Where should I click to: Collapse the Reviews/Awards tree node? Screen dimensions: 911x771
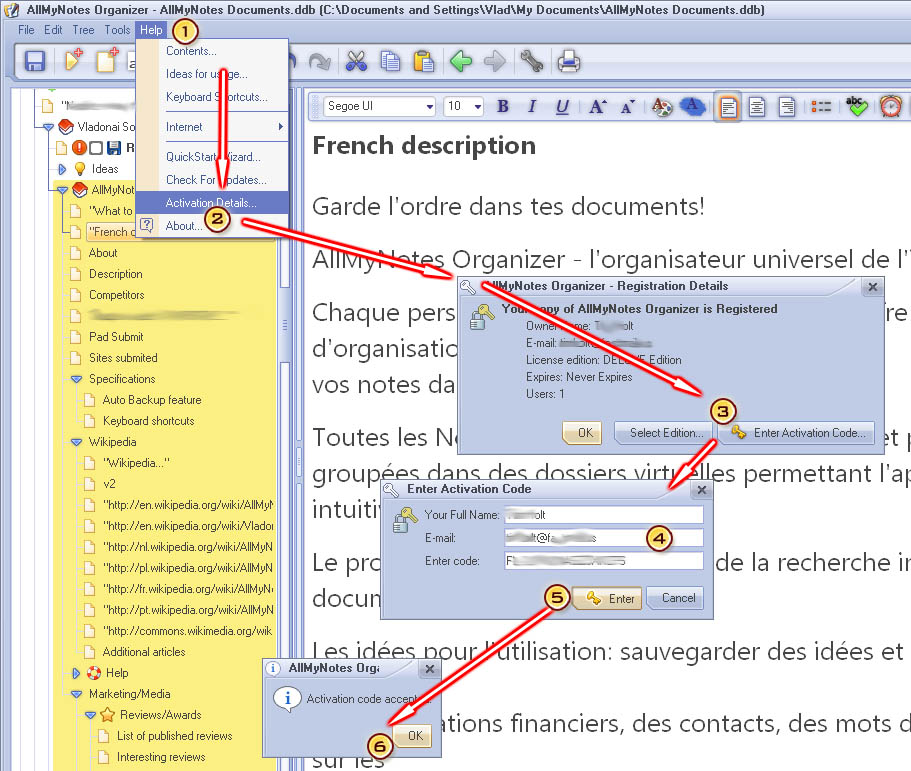tap(90, 715)
